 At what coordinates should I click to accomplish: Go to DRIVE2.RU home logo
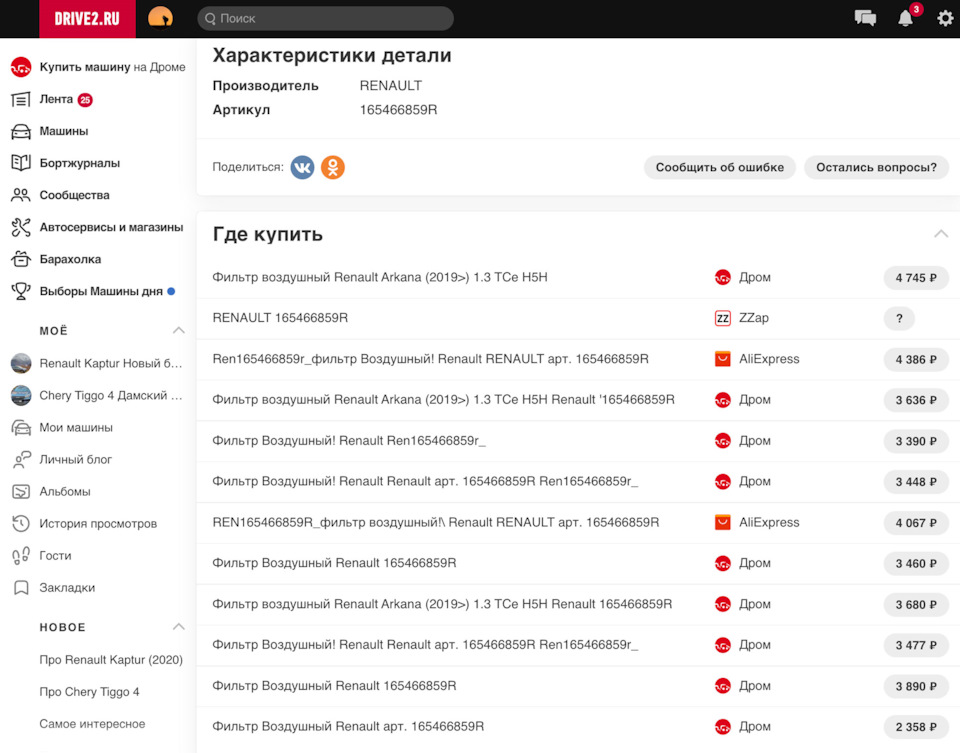[x=87, y=18]
